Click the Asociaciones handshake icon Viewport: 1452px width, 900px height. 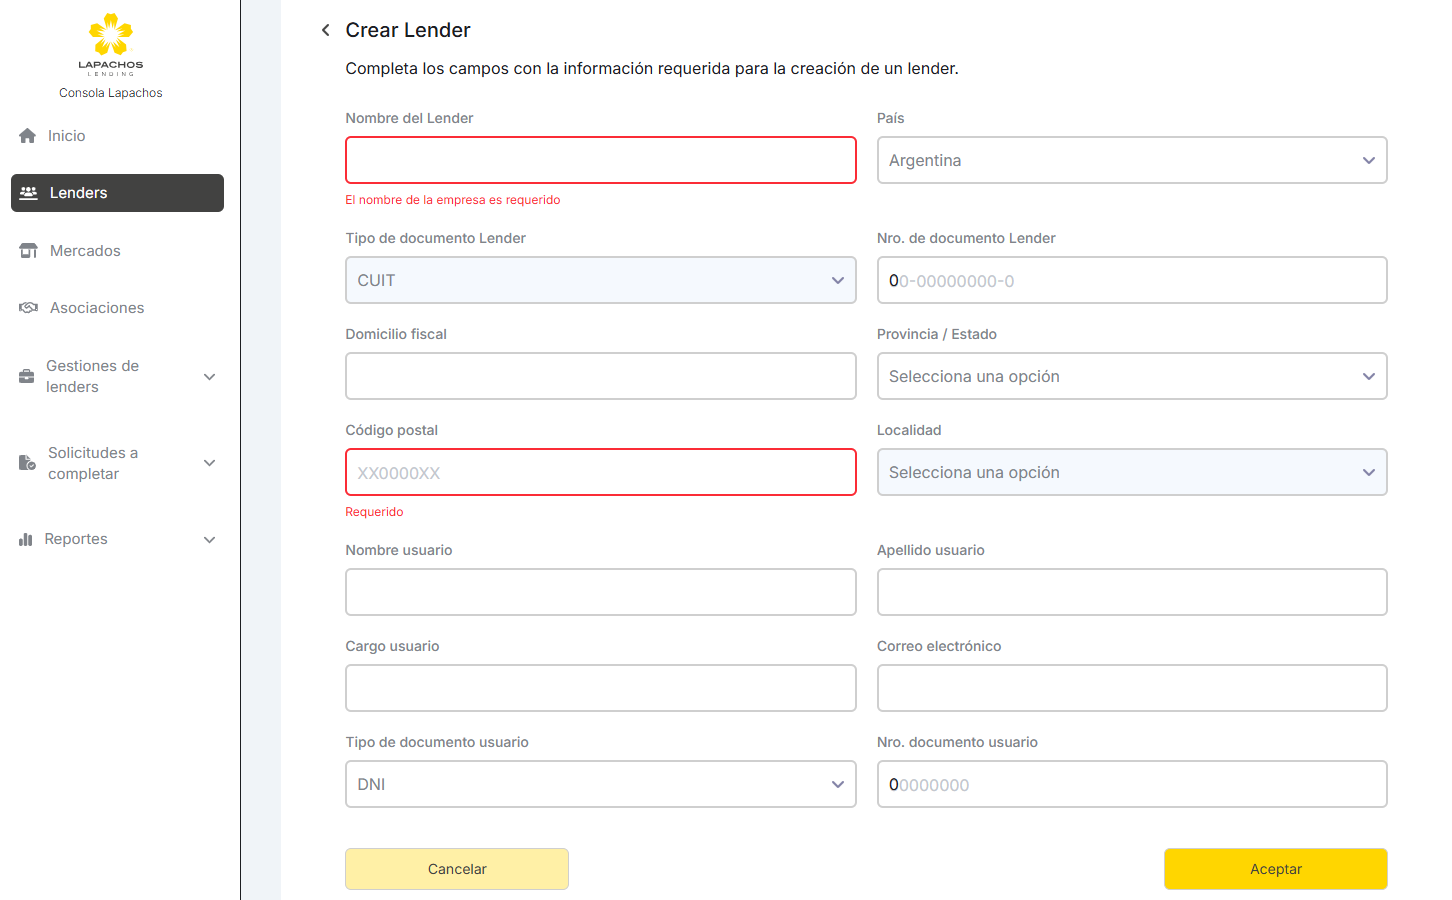(29, 308)
